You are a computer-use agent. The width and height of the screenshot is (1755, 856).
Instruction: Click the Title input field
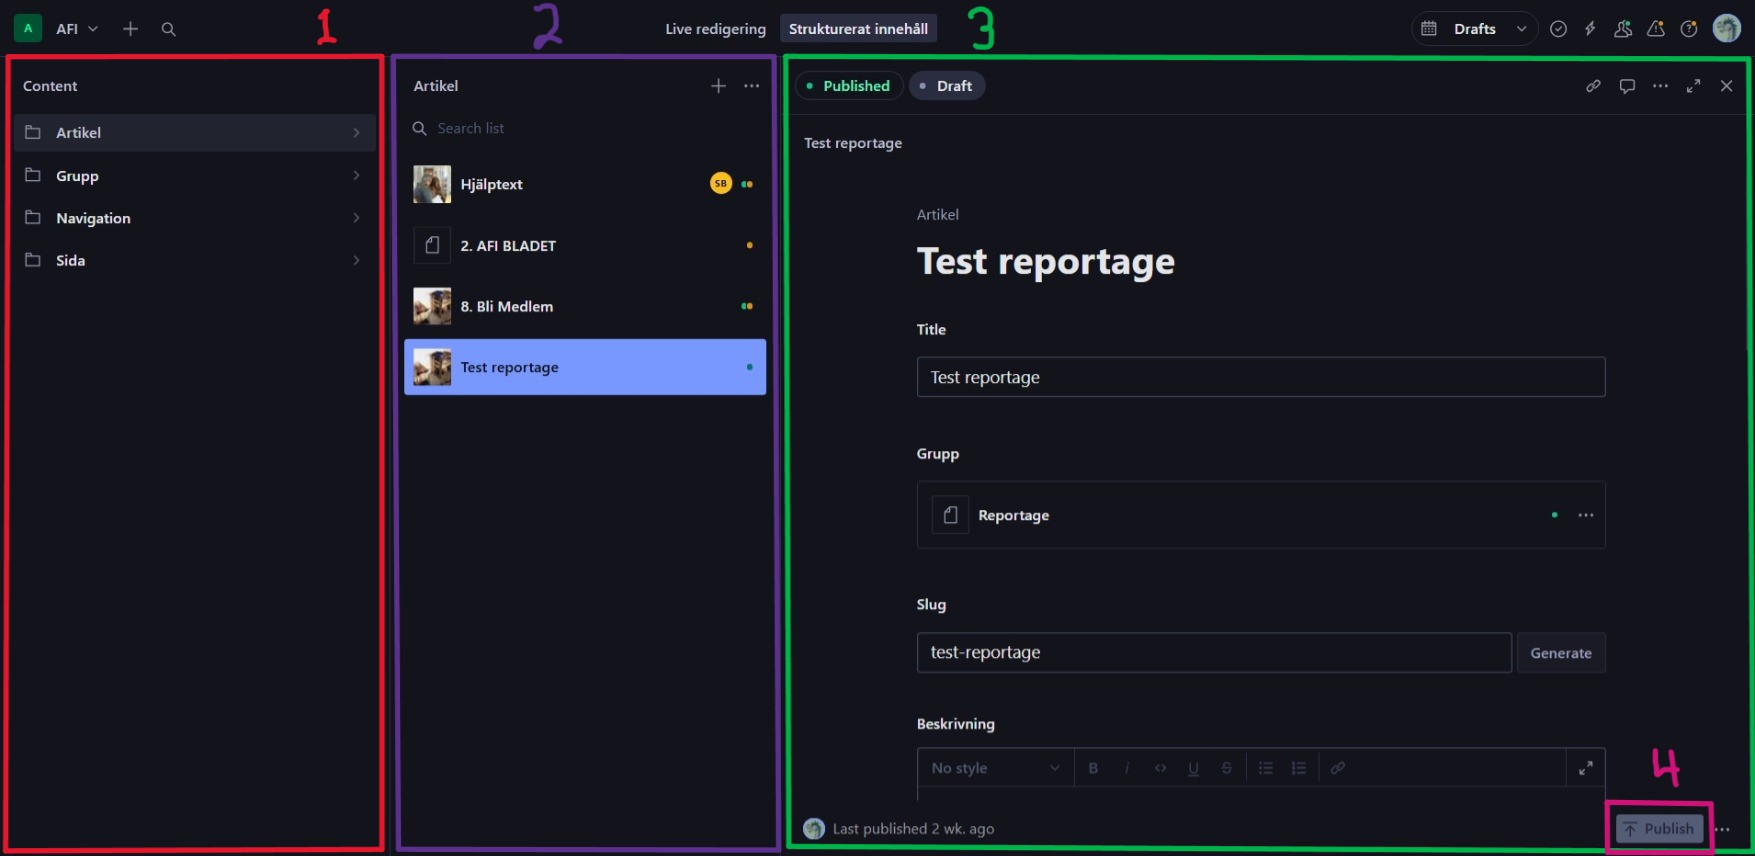1261,377
